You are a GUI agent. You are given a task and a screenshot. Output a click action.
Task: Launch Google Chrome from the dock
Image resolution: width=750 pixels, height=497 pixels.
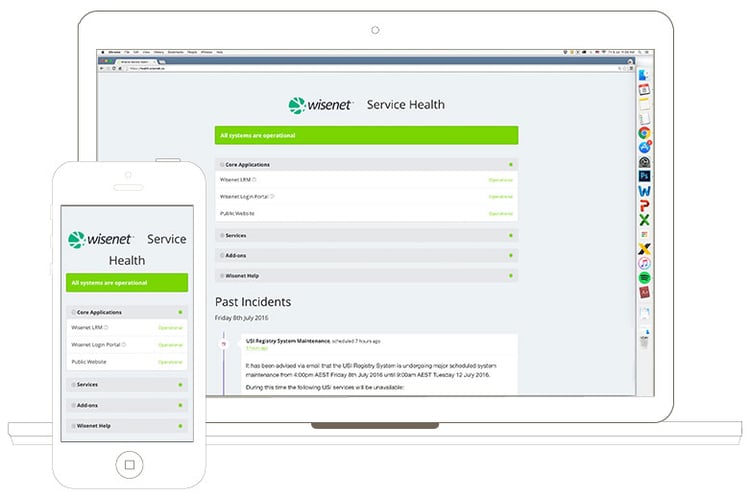tap(644, 133)
